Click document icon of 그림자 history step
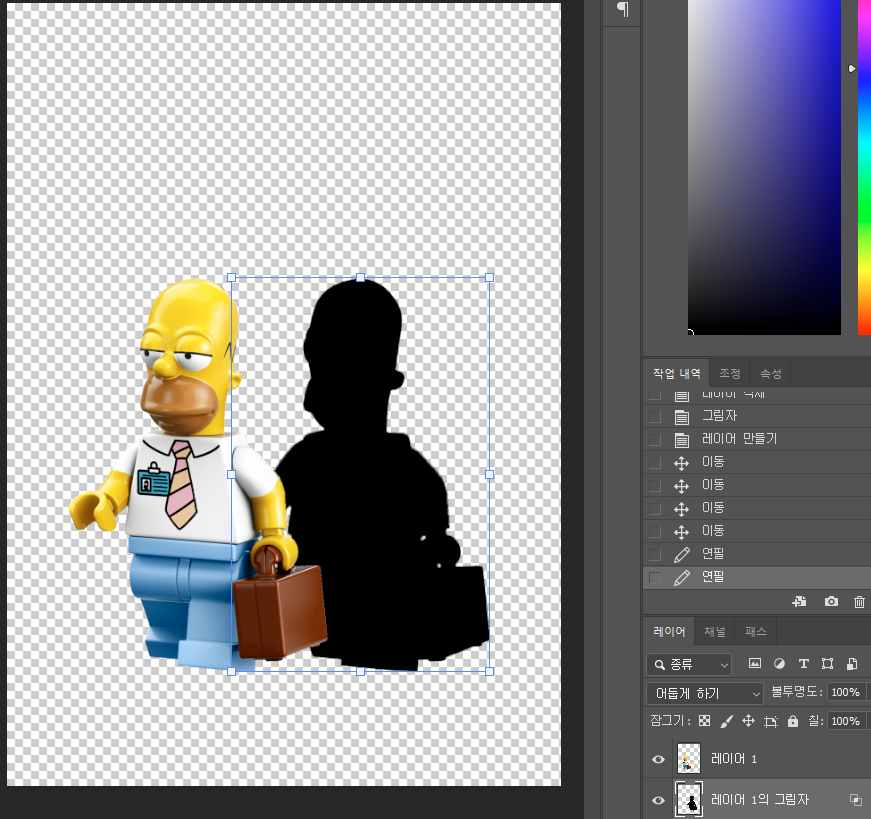This screenshot has height=819, width=871. [682, 417]
